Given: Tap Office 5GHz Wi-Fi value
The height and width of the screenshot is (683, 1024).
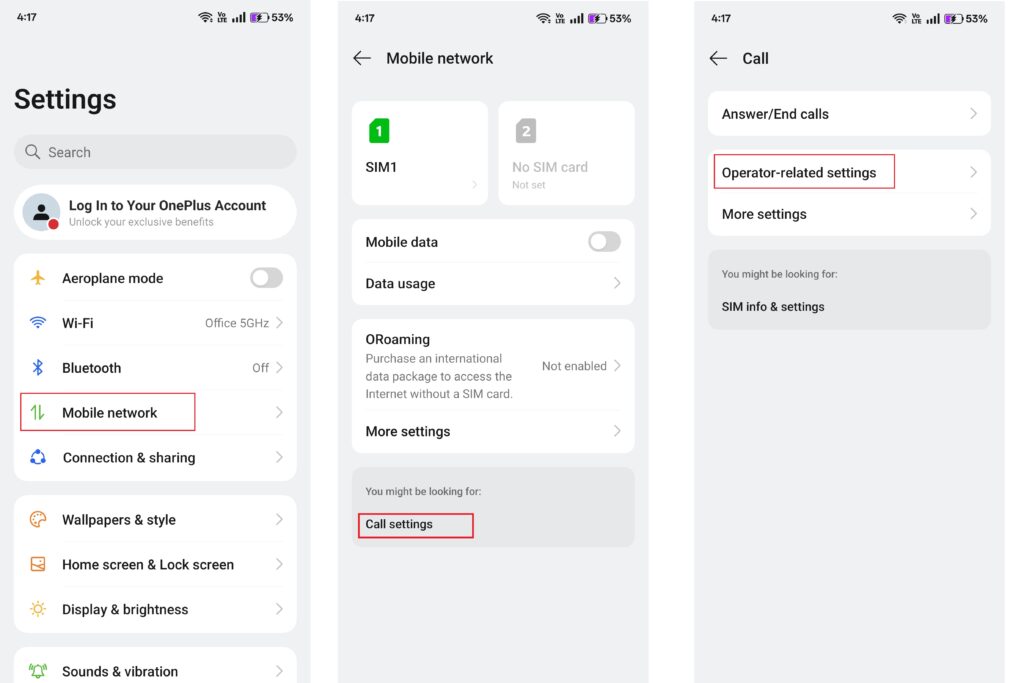Looking at the screenshot, I should pyautogui.click(x=237, y=323).
